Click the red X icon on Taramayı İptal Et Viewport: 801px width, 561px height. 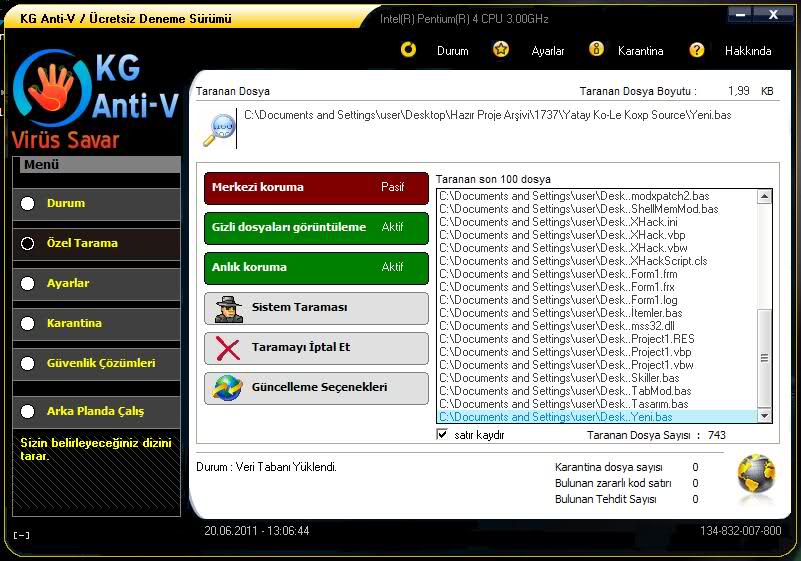(x=228, y=348)
